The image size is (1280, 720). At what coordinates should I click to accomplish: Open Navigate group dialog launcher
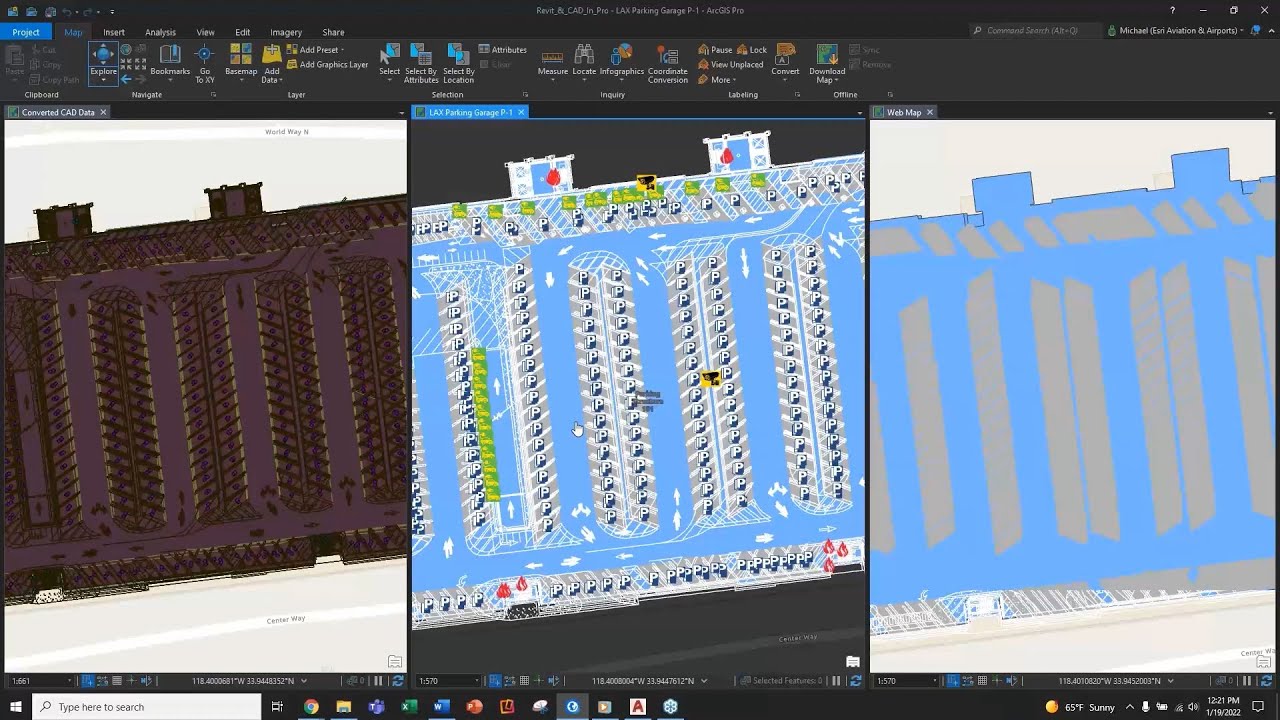(212, 95)
